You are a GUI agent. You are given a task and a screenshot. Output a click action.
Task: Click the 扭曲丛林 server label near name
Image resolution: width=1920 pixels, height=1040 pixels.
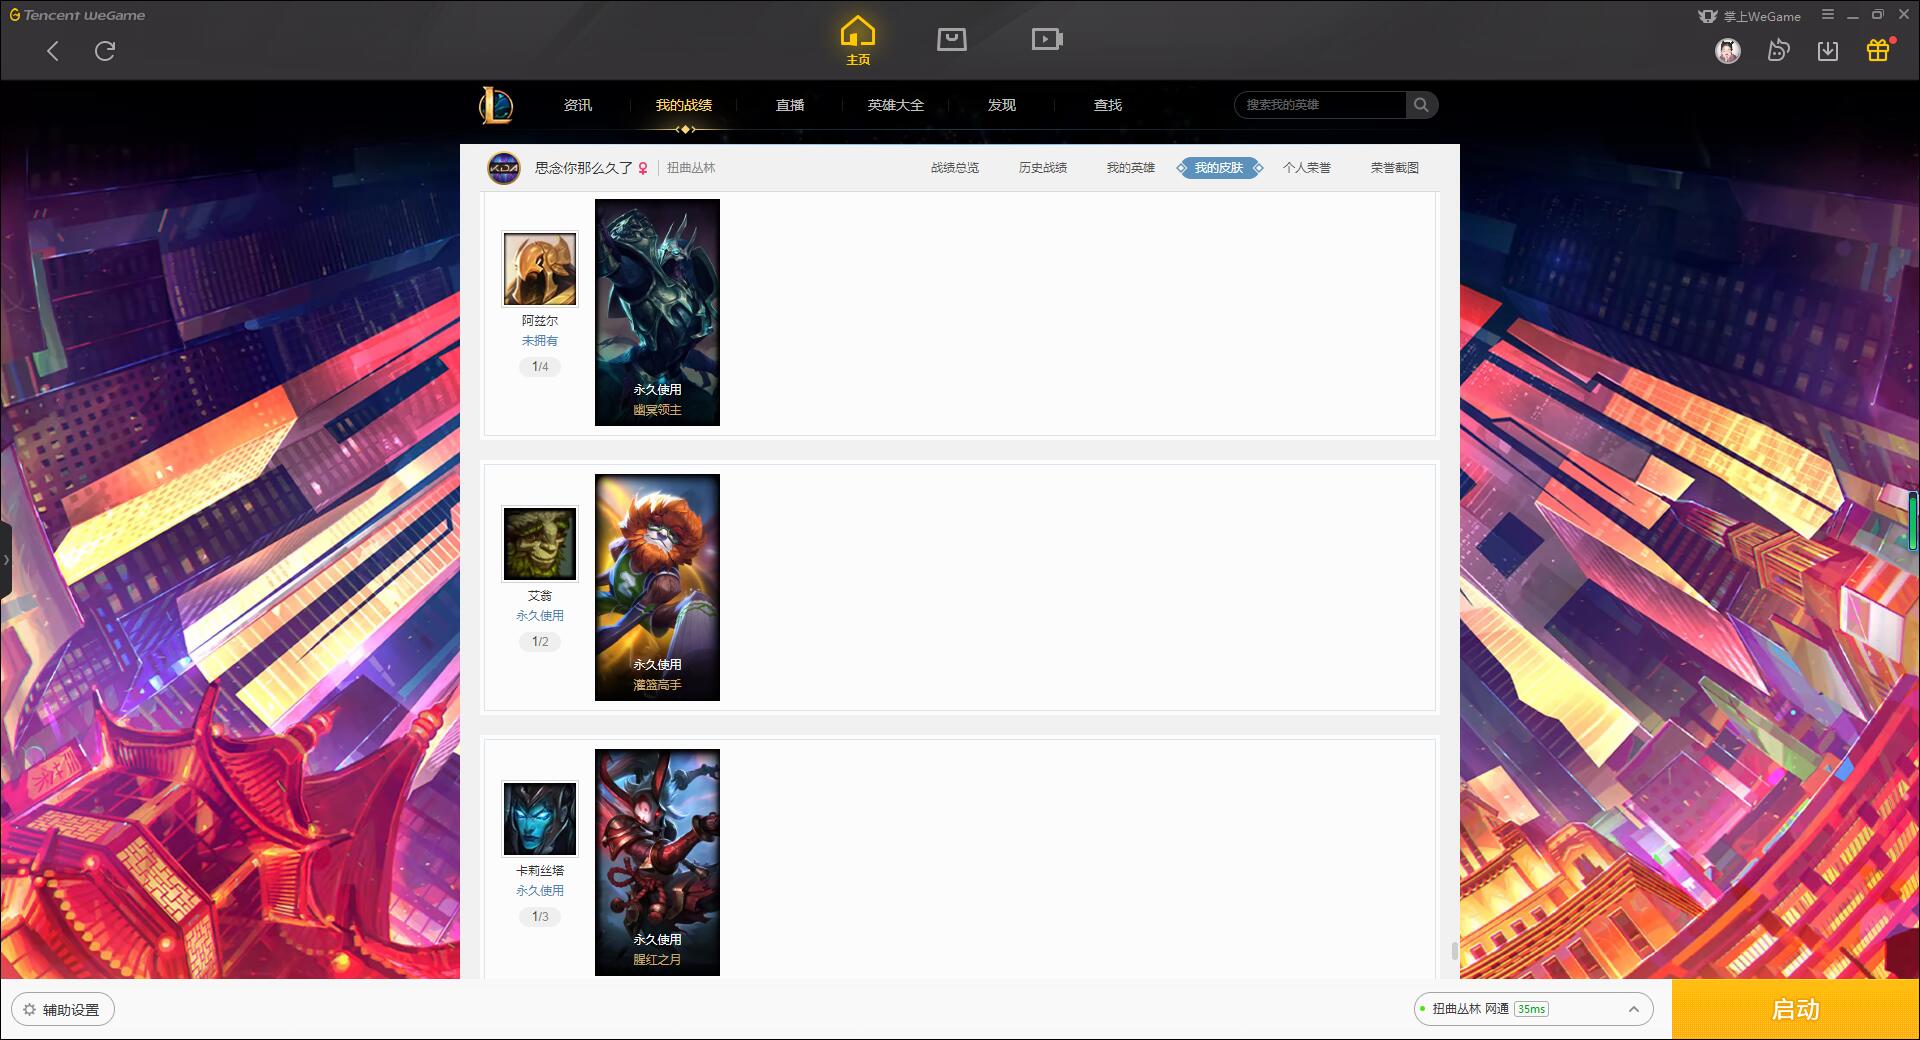point(691,168)
